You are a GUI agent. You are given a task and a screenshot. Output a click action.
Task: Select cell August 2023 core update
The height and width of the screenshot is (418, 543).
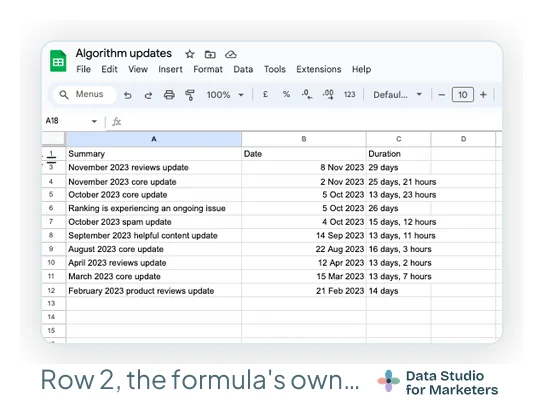click(153, 249)
